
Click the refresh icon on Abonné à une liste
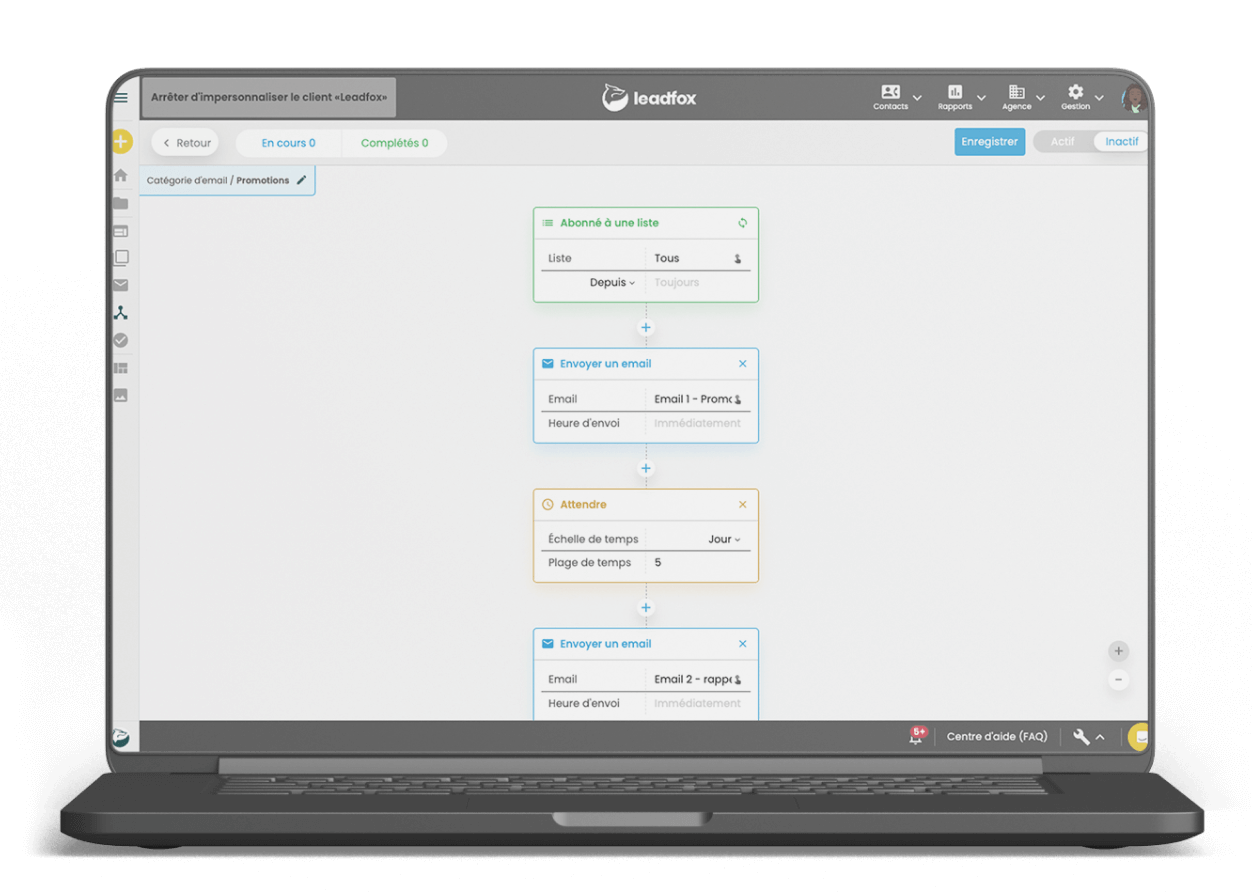point(742,223)
